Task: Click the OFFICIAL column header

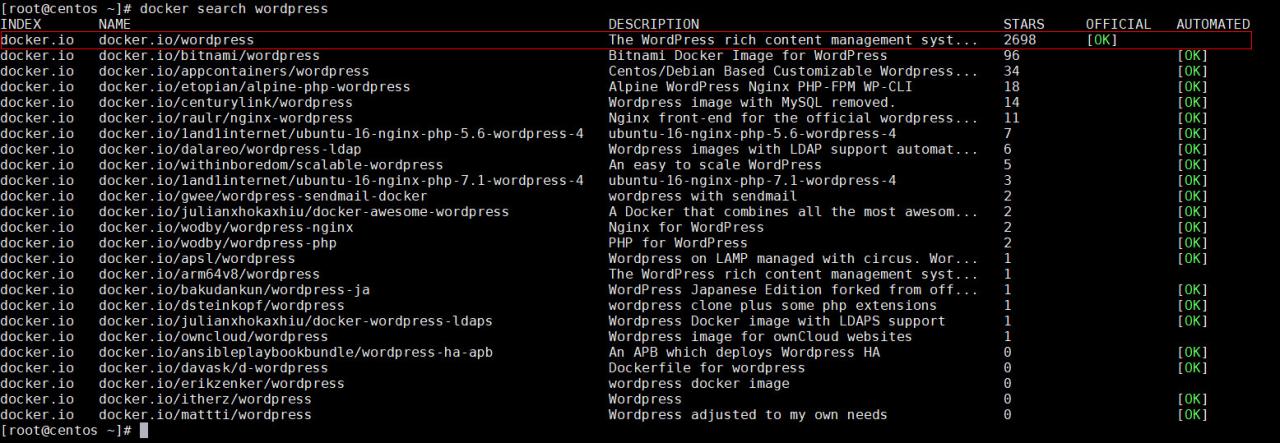Action: click(1118, 24)
